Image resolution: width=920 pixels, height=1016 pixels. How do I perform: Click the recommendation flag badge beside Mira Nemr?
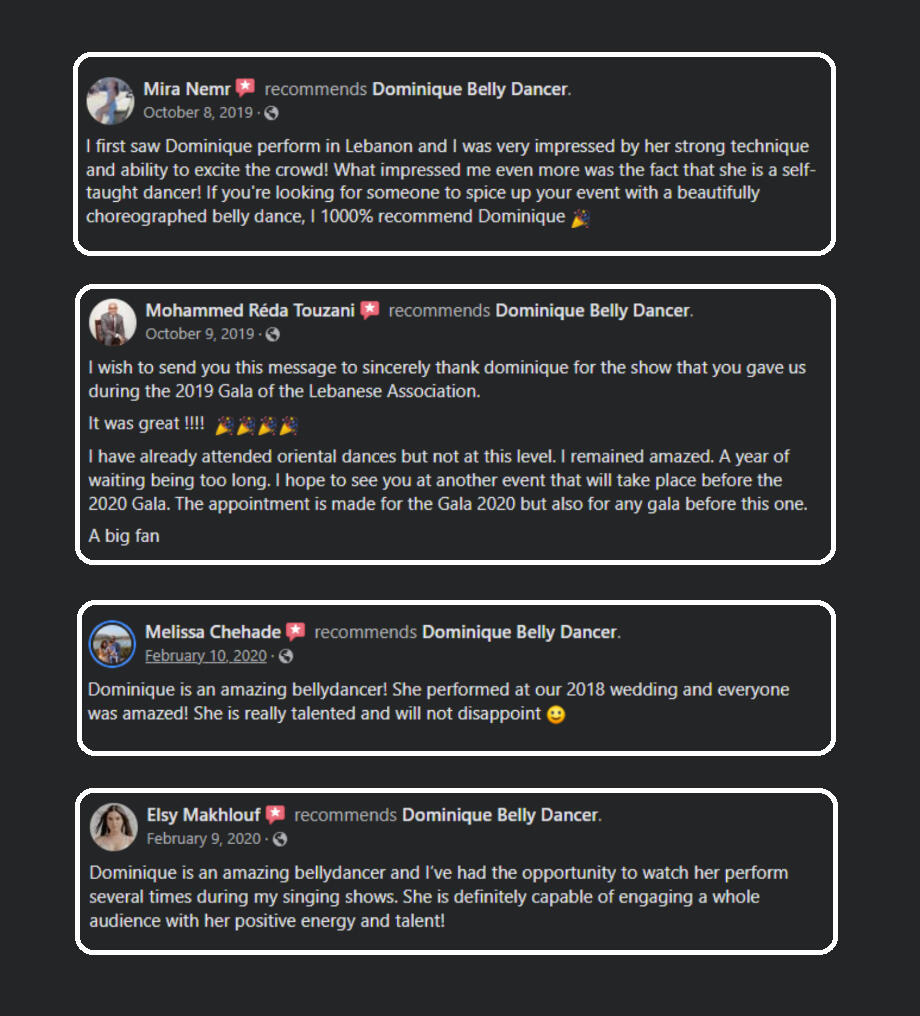click(x=246, y=87)
